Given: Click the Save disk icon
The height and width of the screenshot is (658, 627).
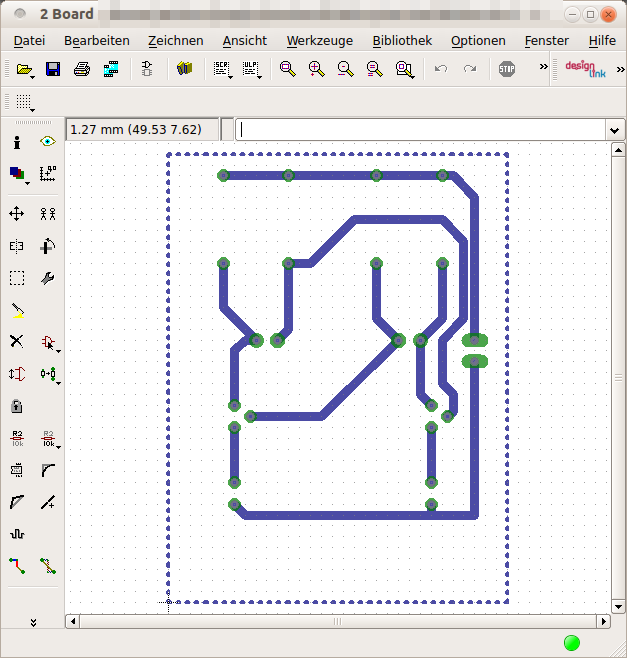Looking at the screenshot, I should pyautogui.click(x=53, y=69).
